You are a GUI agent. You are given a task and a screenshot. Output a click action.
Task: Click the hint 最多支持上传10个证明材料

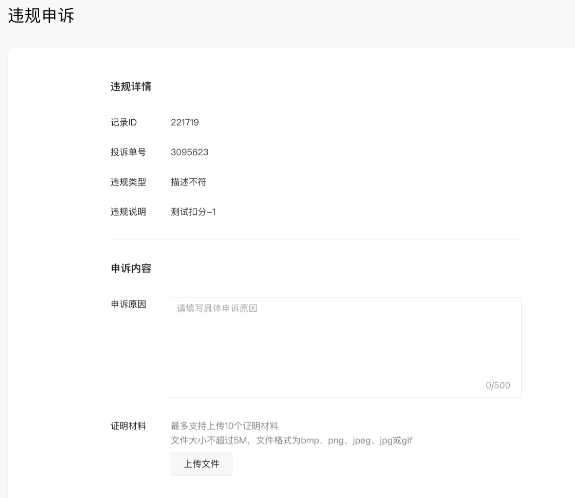coord(224,426)
